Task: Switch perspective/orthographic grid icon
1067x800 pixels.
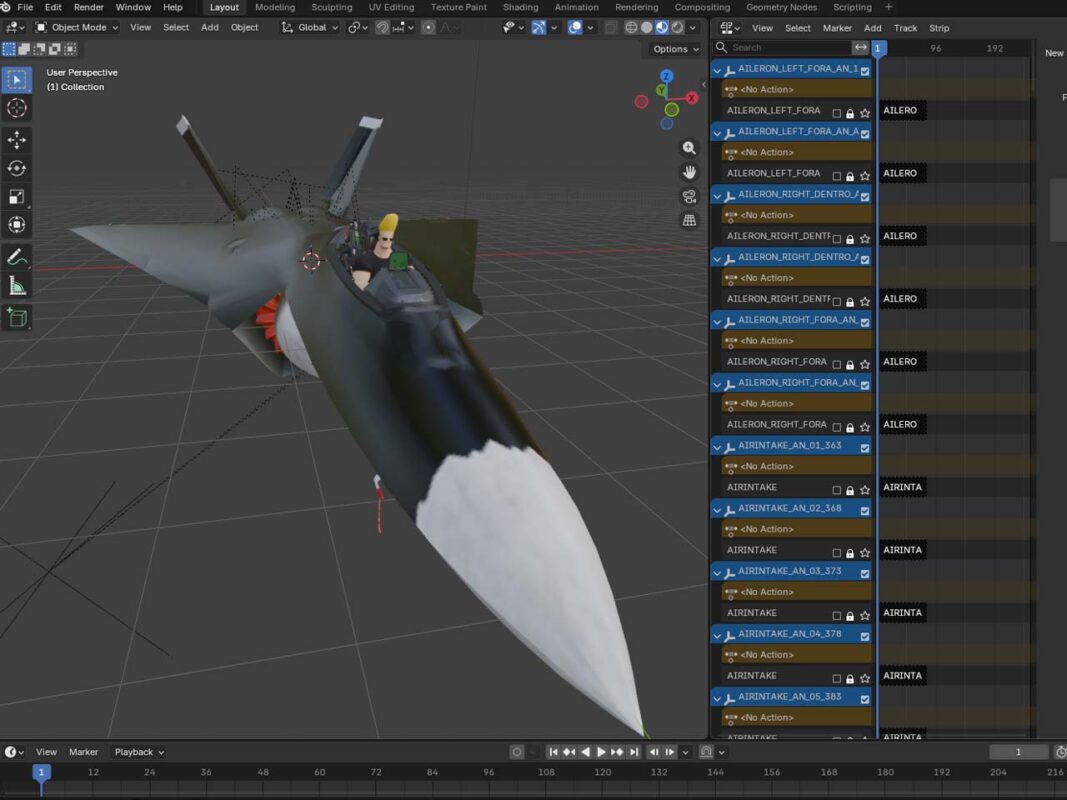Action: pos(689,220)
